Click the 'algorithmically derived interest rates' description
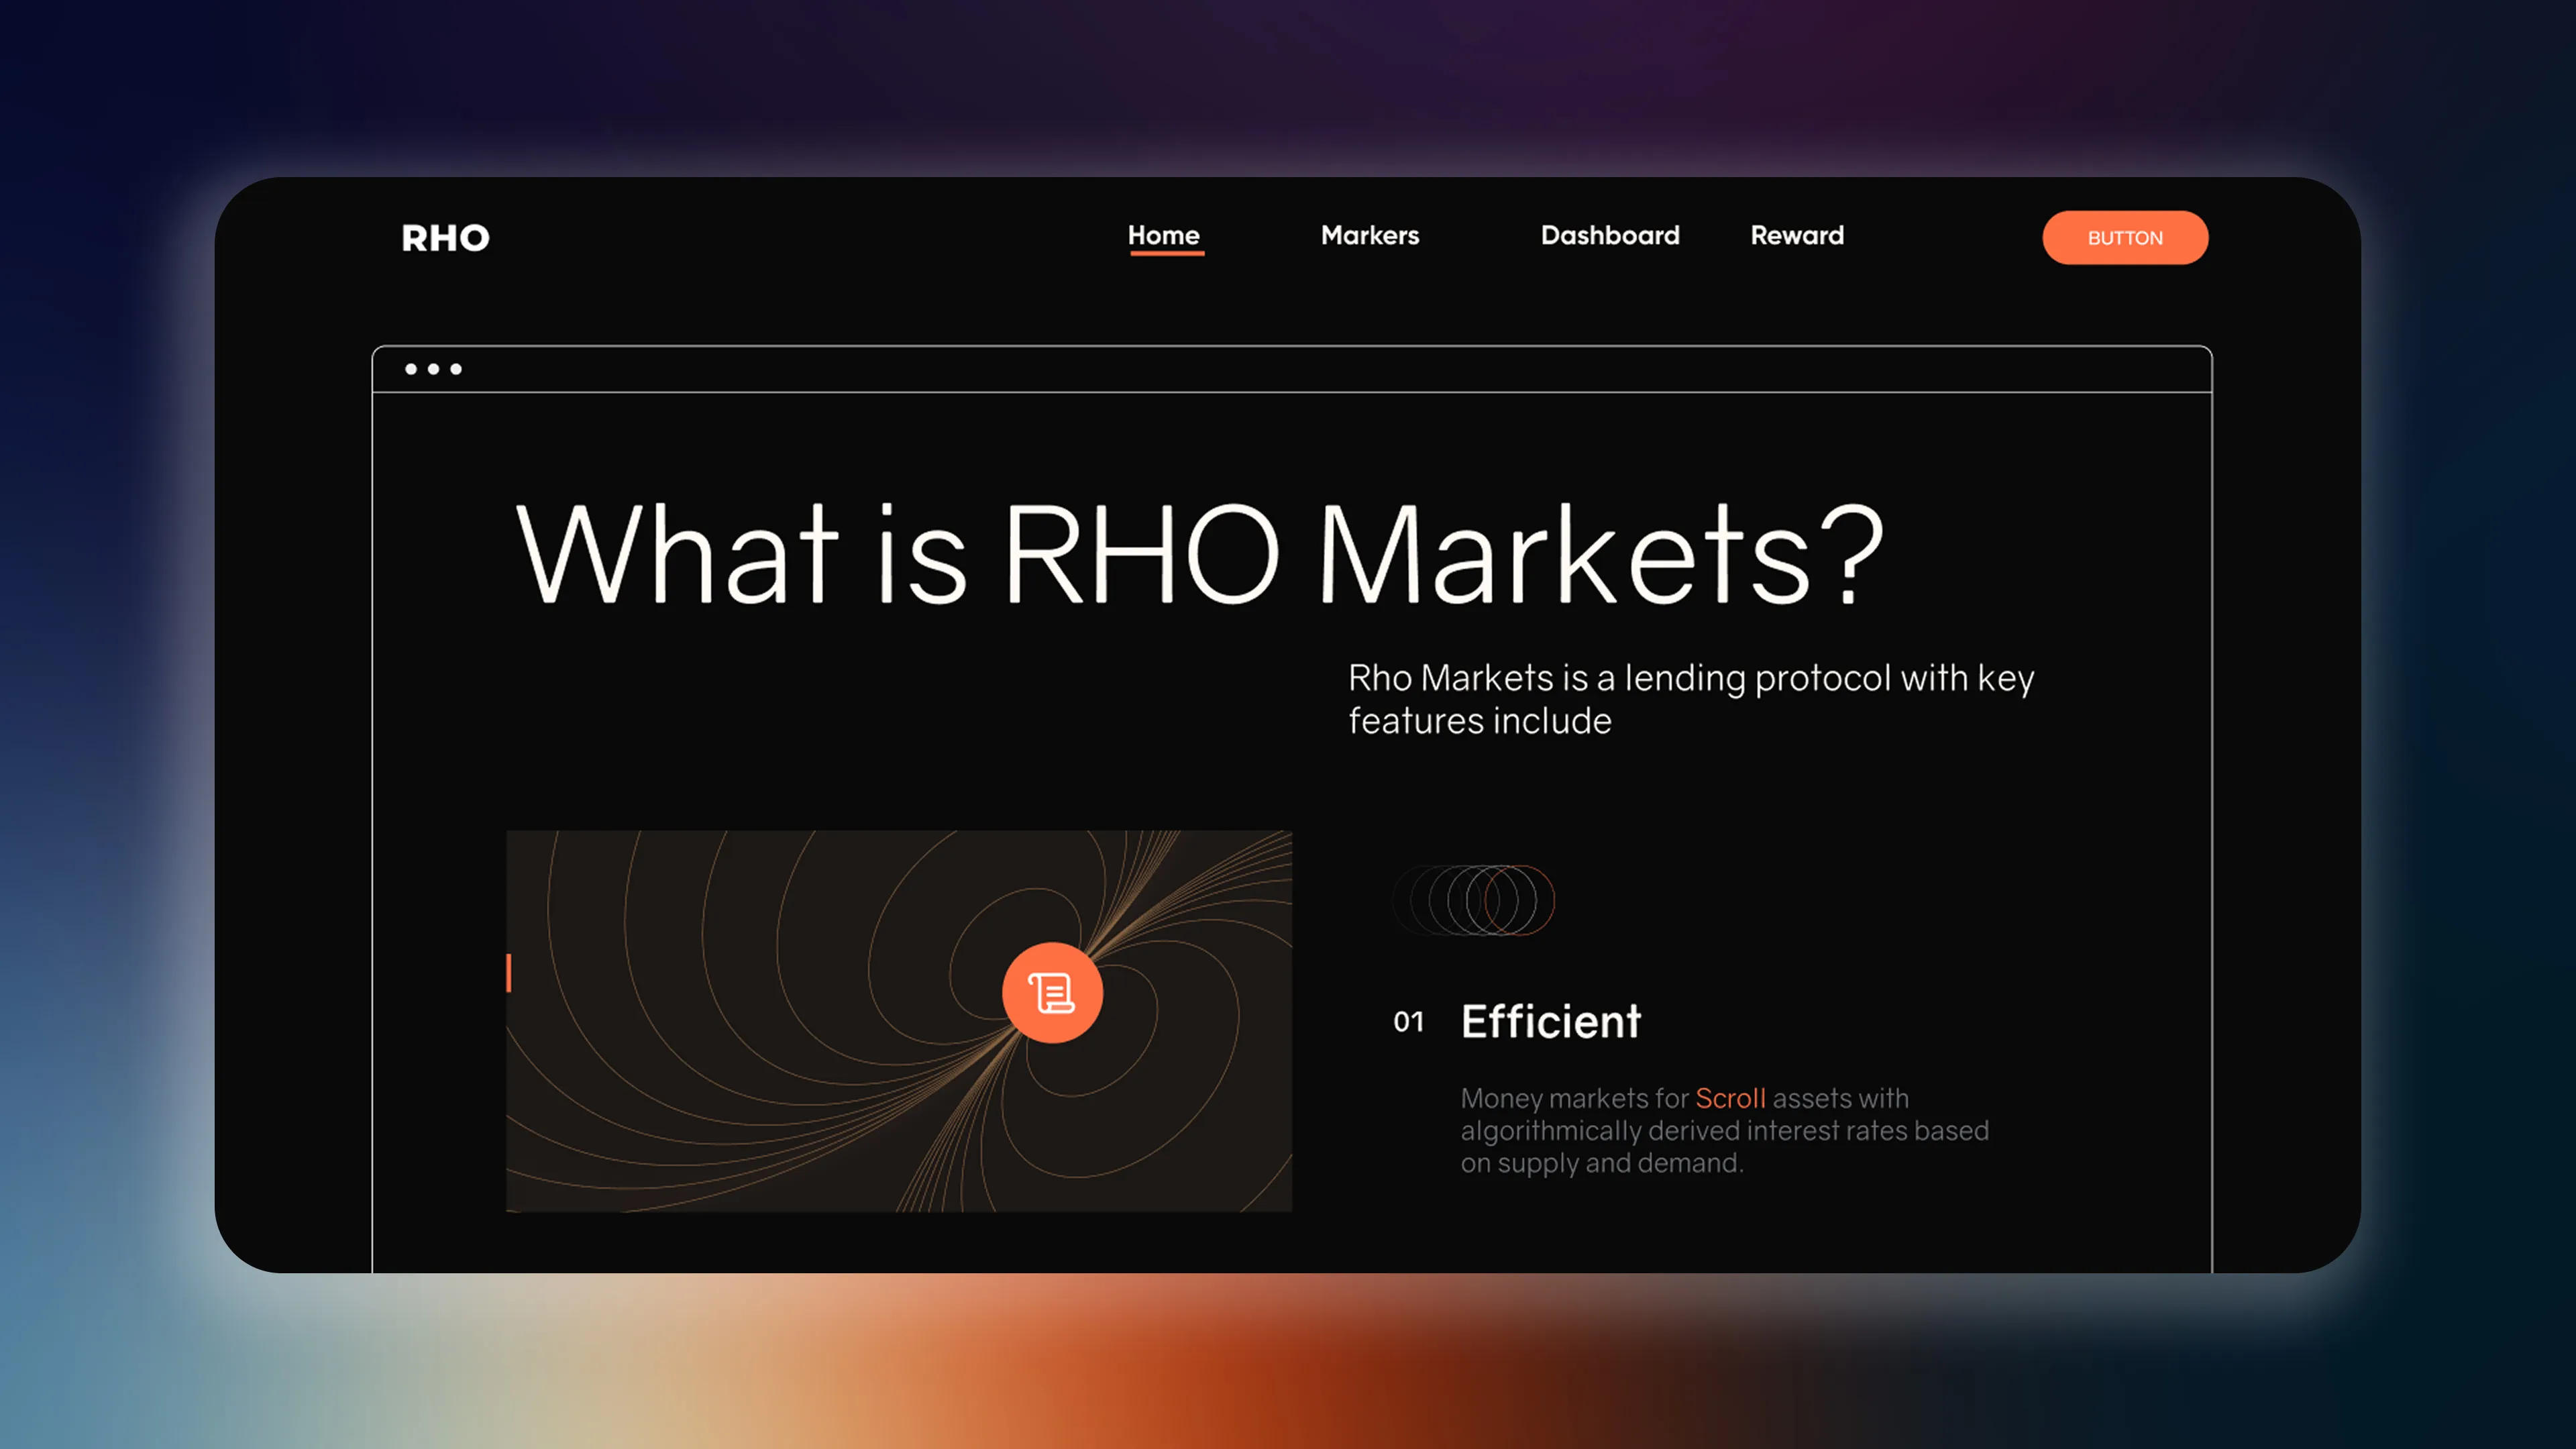Screen dimensions: 2576x1449 click(1724, 1131)
